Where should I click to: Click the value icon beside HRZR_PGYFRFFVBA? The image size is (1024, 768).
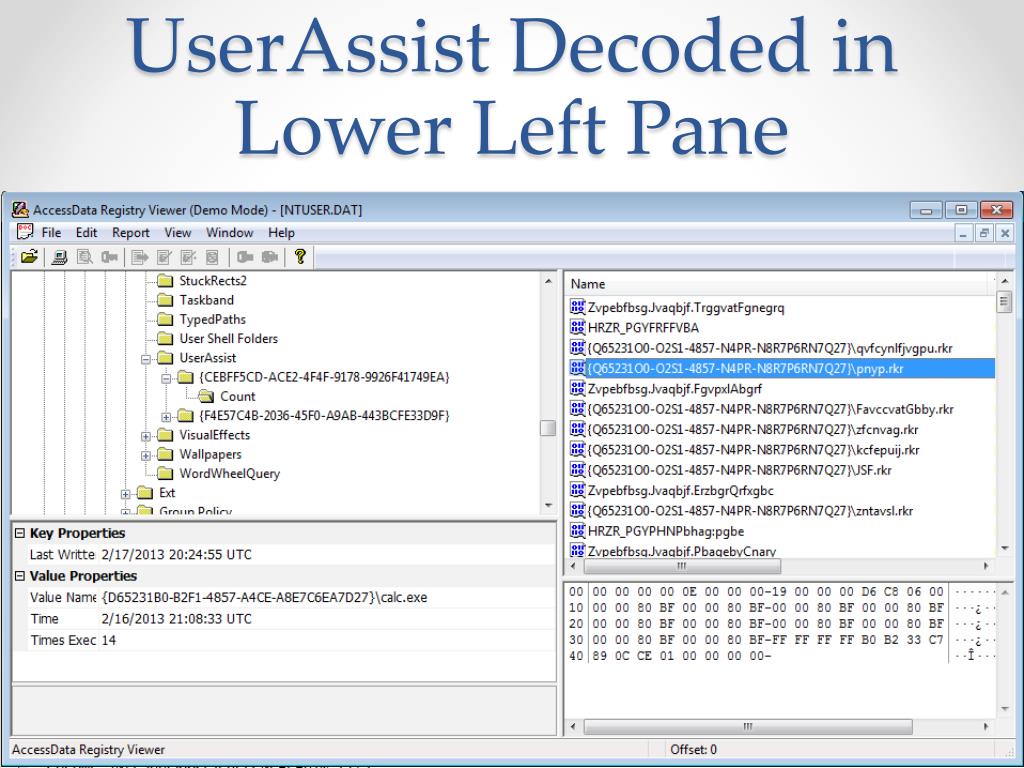[577, 327]
